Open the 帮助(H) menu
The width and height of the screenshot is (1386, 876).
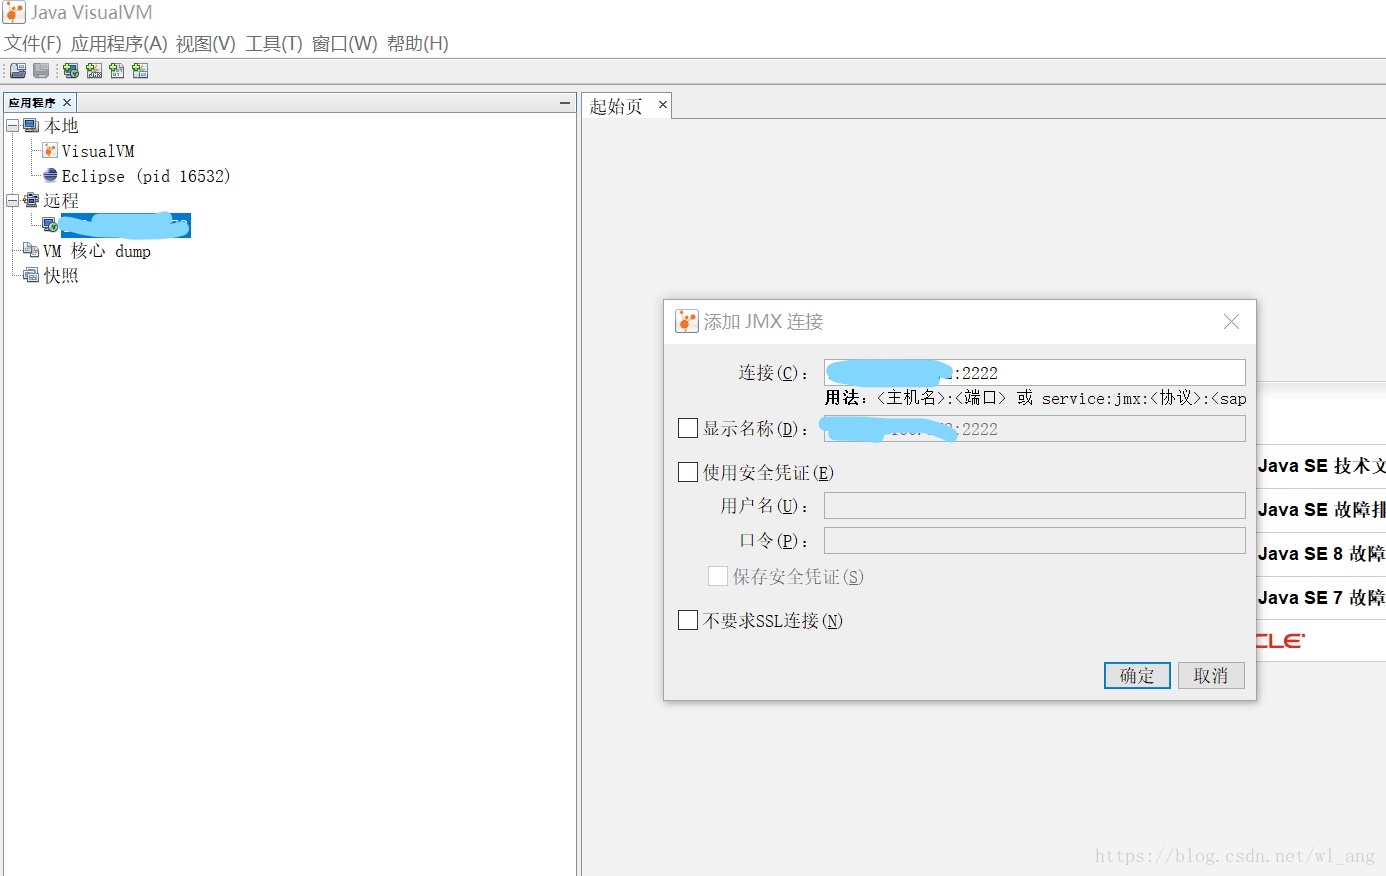point(418,43)
